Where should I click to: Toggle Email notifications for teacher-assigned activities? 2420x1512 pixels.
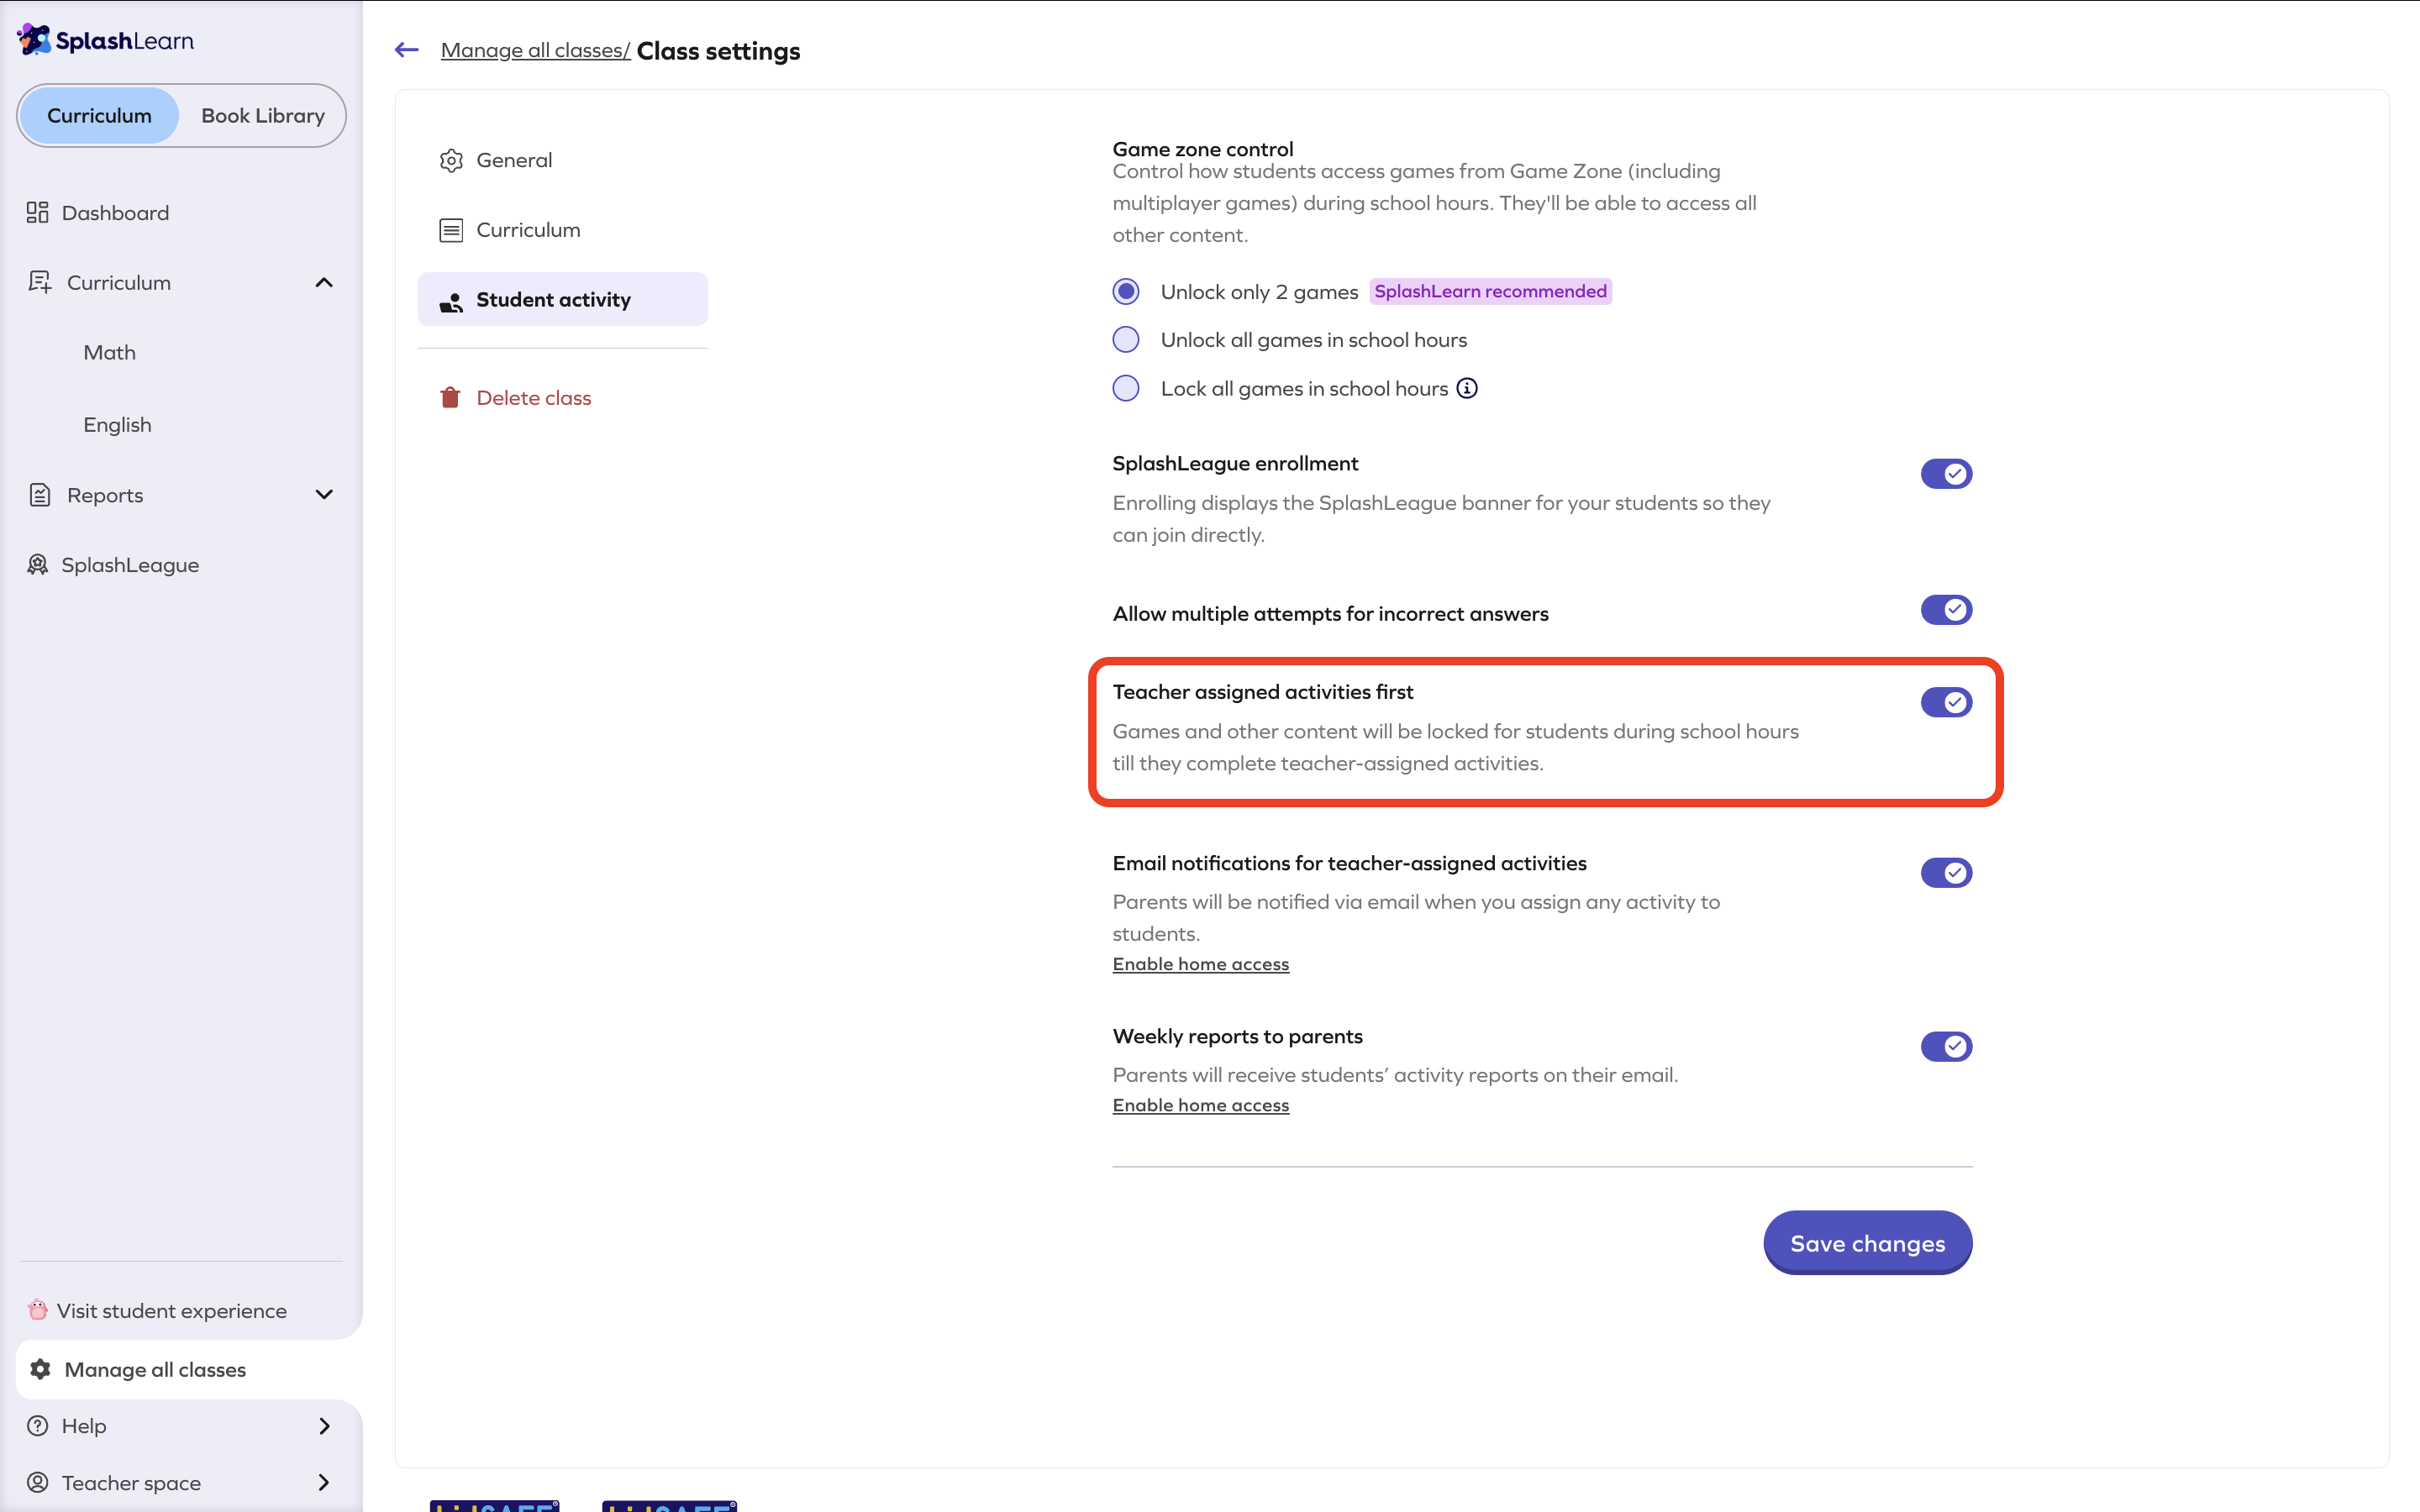point(1946,873)
